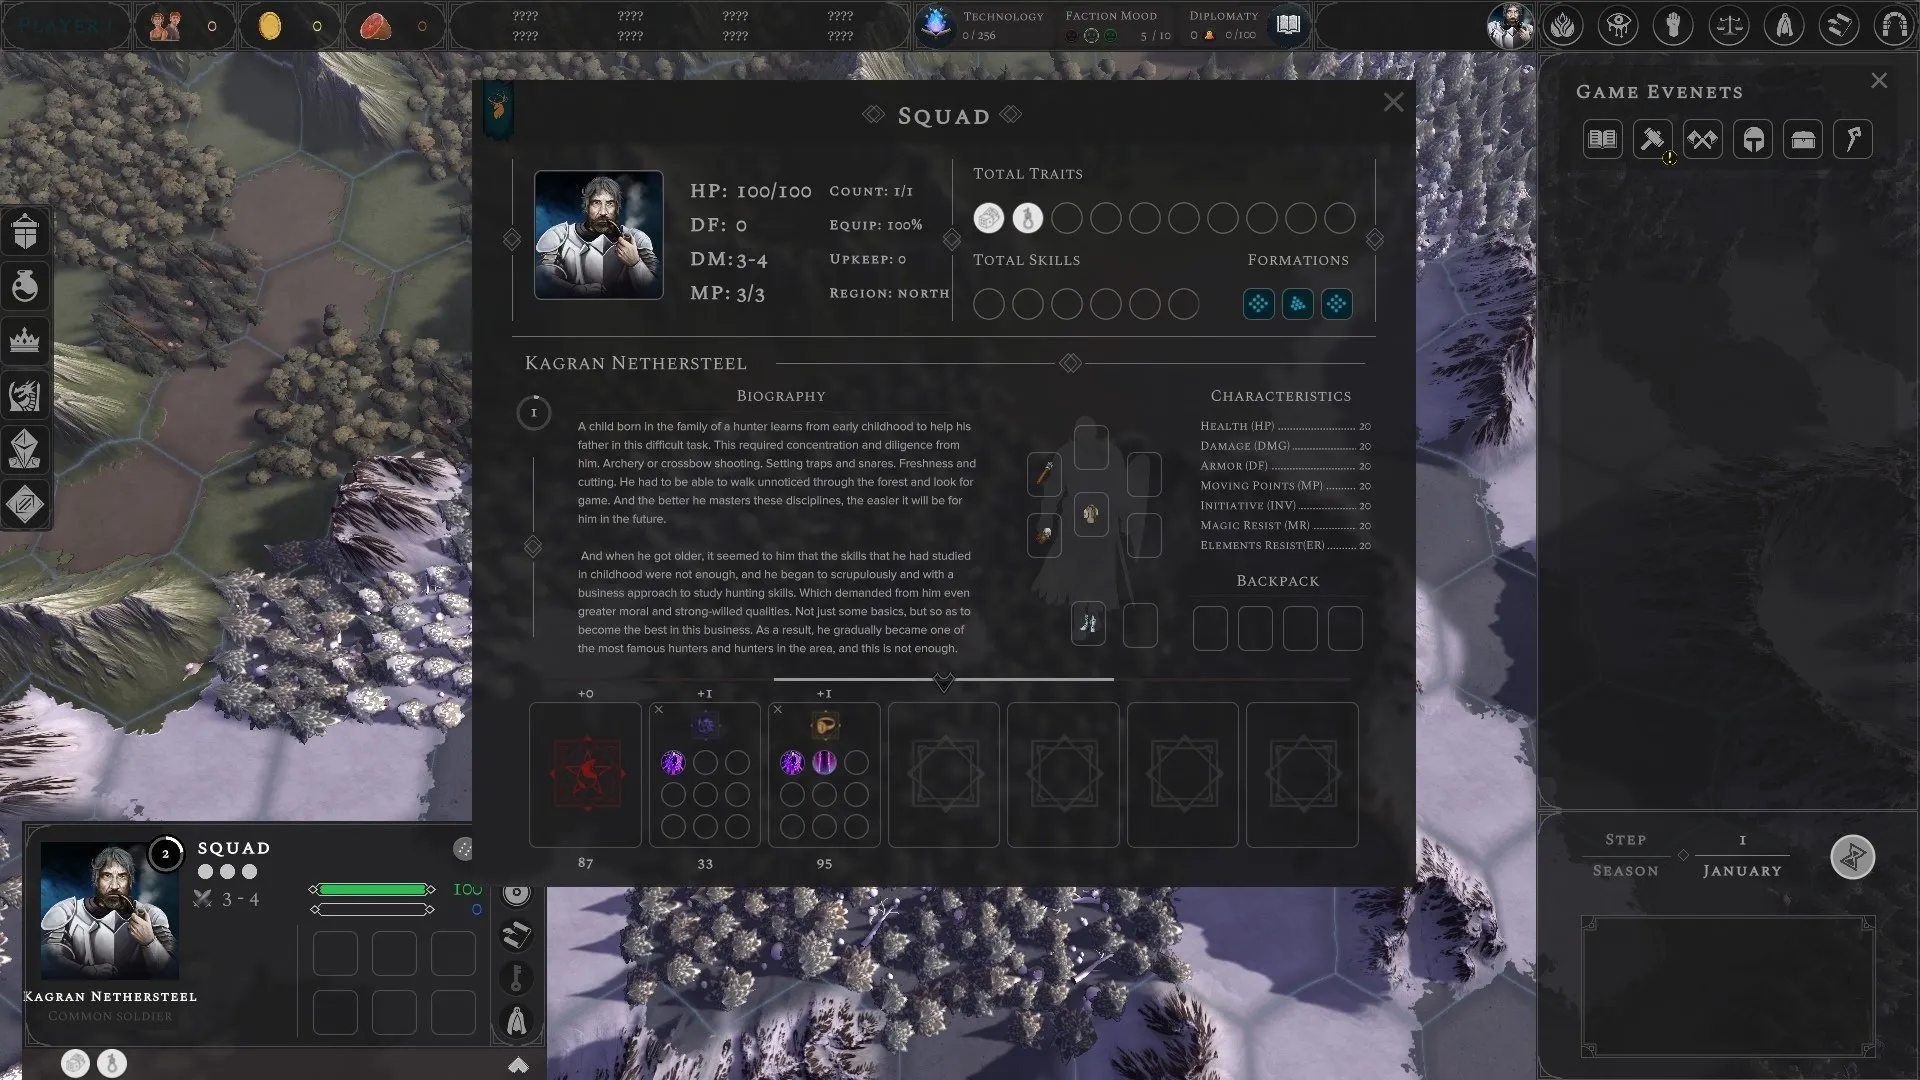Open the stone archway icon menu
This screenshot has height=1080, width=1920.
1893,25
